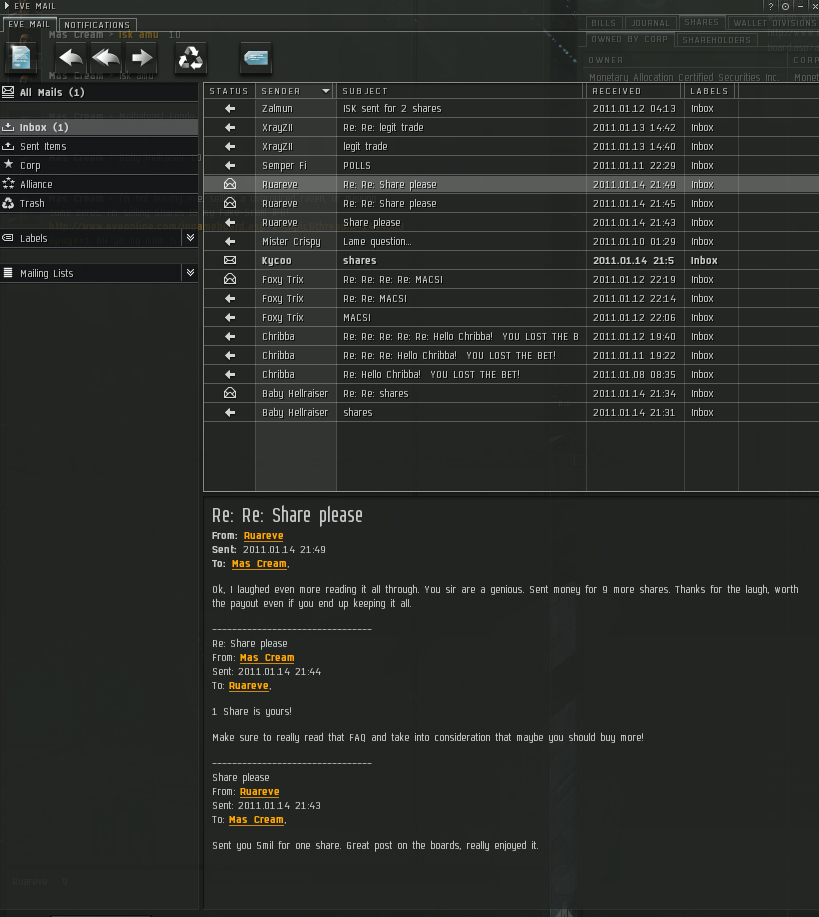The height and width of the screenshot is (917, 819).
Task: Open Chribba mail received 2011.01.12 19:40
Action: (x=511, y=337)
